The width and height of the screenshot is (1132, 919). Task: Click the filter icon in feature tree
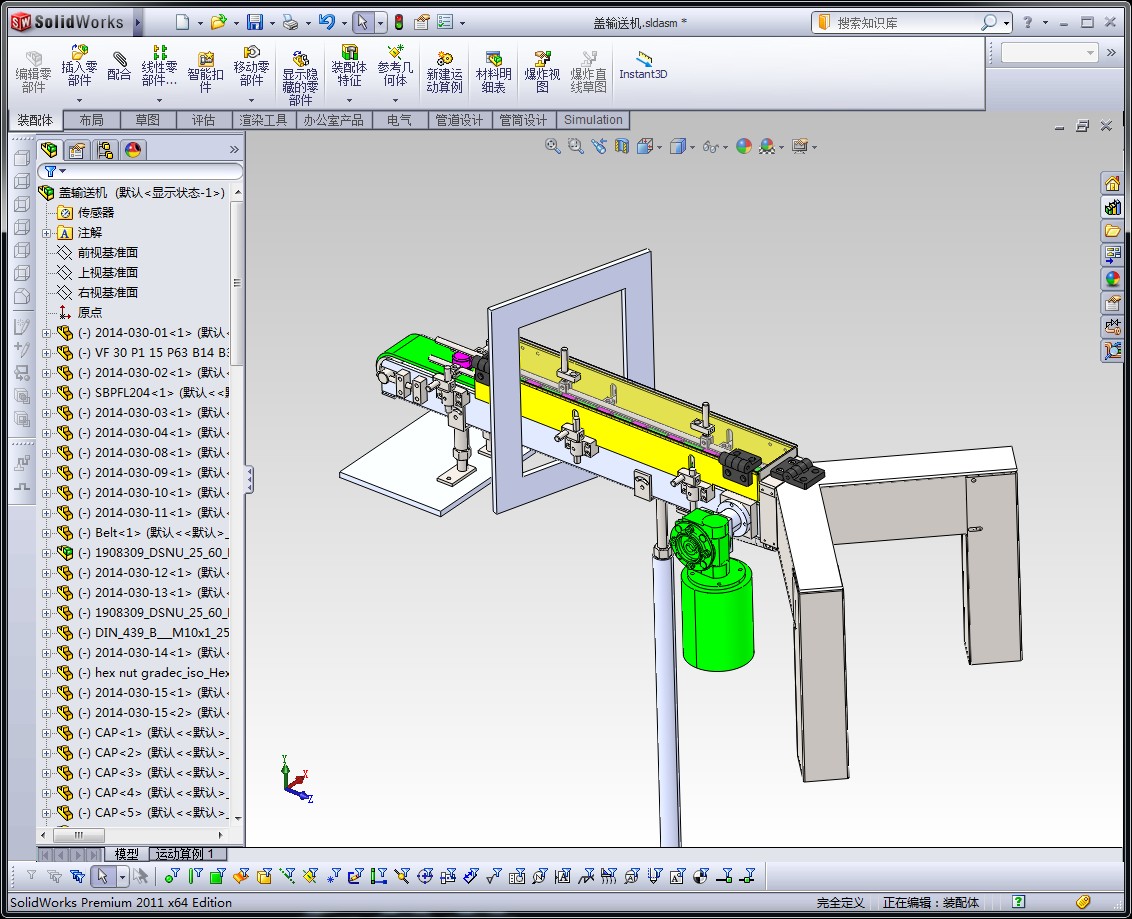click(51, 171)
